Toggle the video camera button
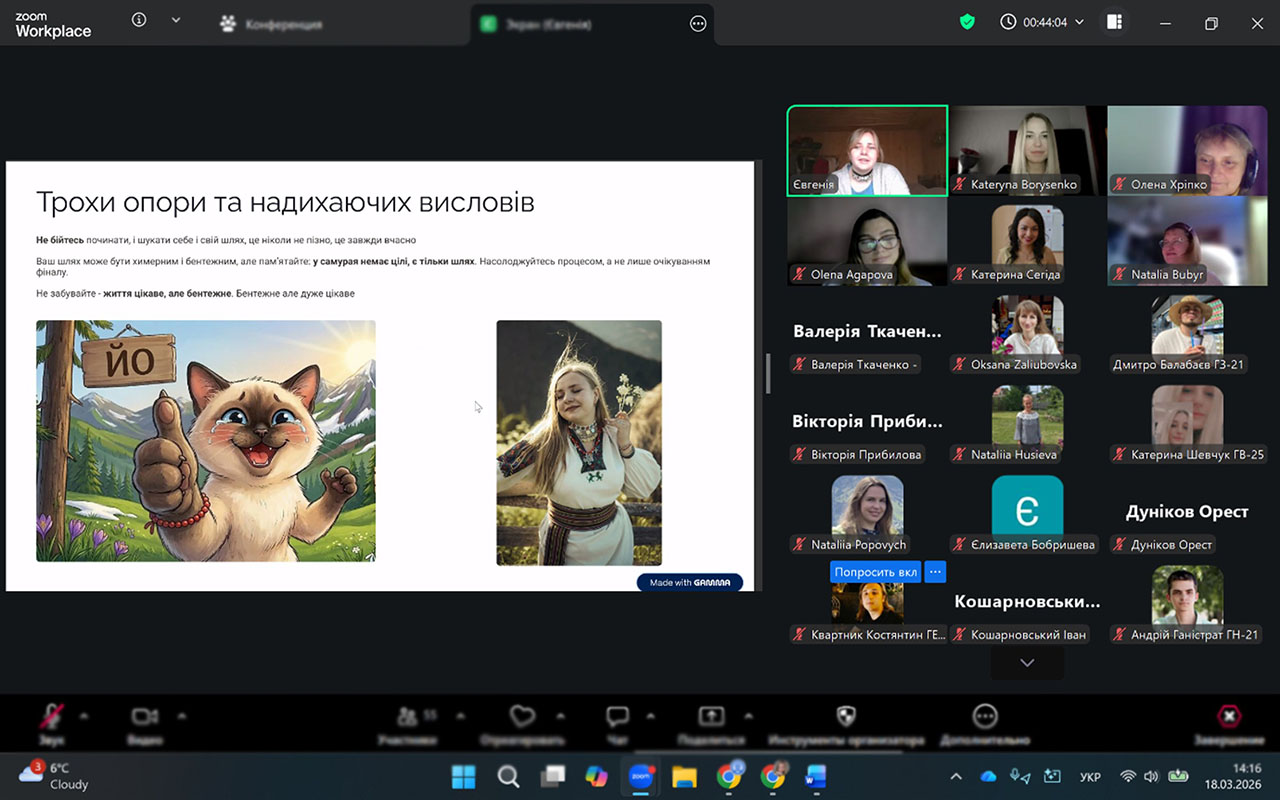The height and width of the screenshot is (800, 1280). pyautogui.click(x=145, y=716)
